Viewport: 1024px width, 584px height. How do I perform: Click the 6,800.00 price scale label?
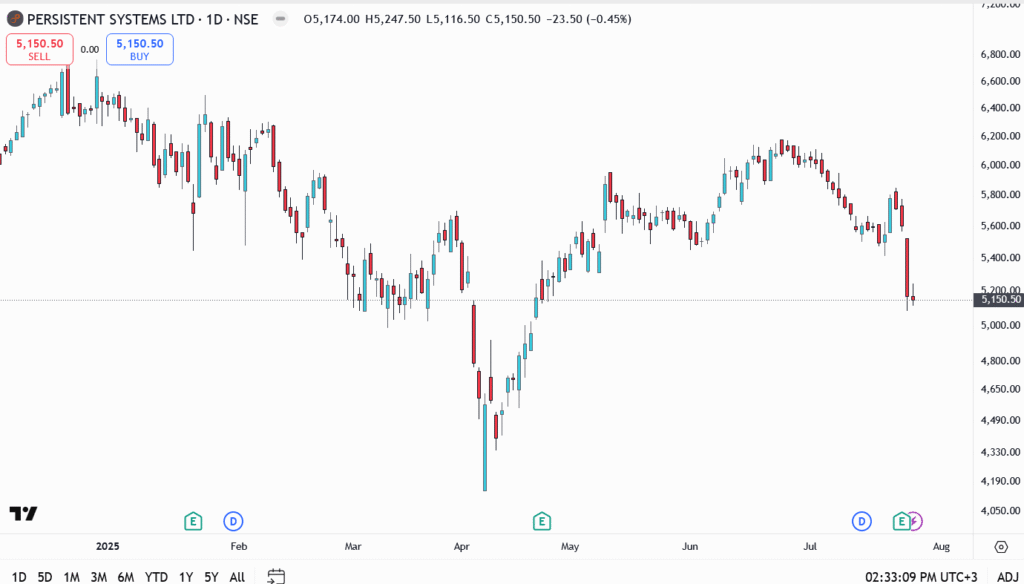(1000, 54)
